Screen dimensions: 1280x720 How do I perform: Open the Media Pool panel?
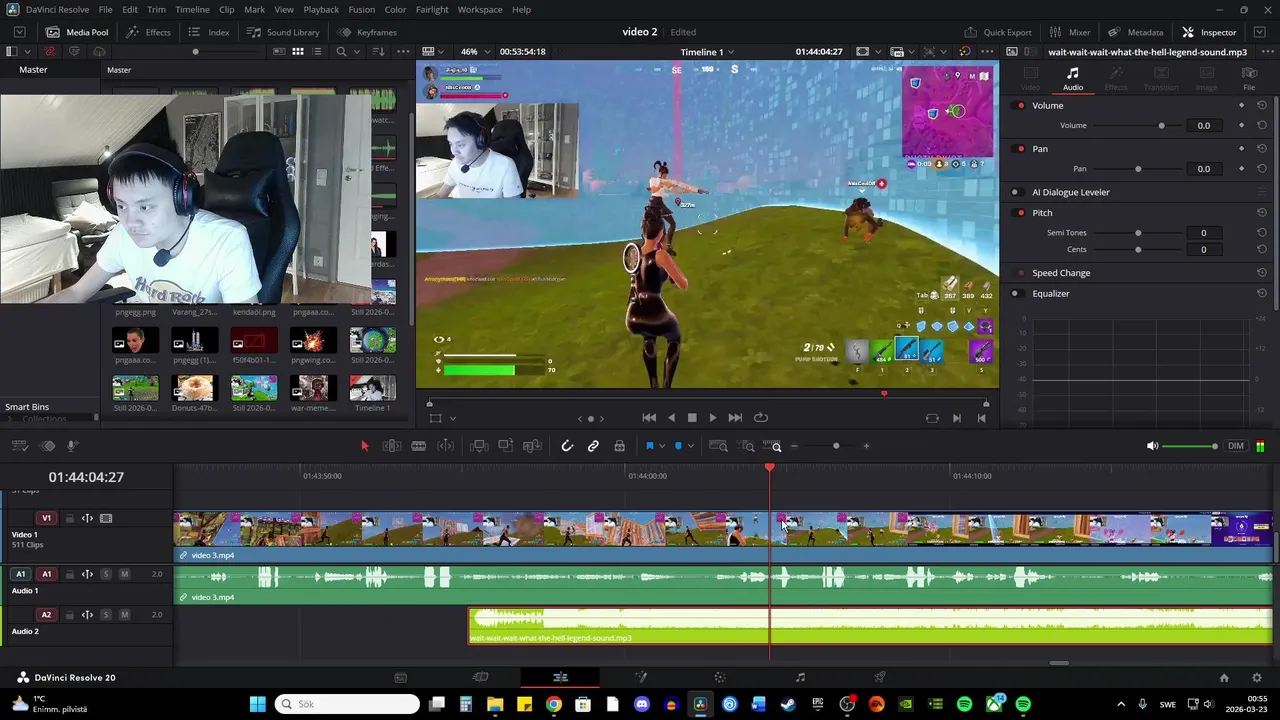[77, 32]
